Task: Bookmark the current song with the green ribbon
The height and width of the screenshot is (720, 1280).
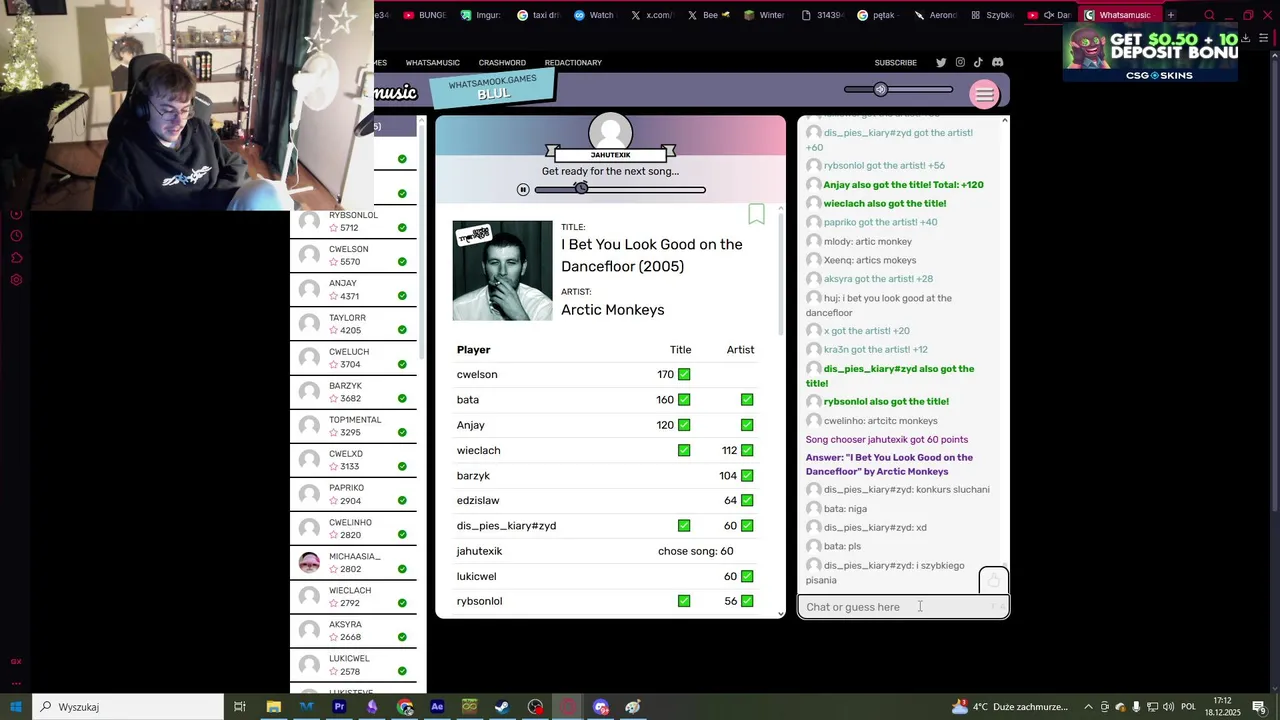Action: pyautogui.click(x=757, y=214)
